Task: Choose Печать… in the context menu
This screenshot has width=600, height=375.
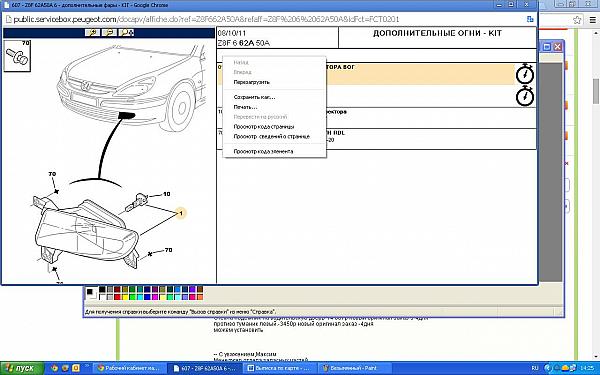Action: 245,107
